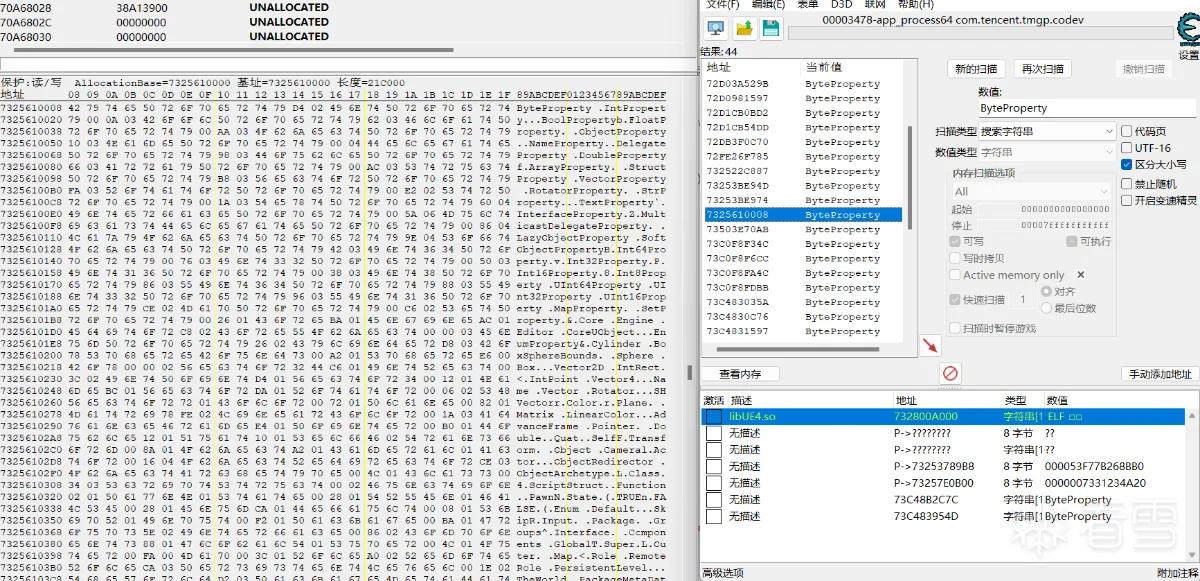Enable the UTF-16 checkbox
1200x581 pixels.
coord(1127,148)
